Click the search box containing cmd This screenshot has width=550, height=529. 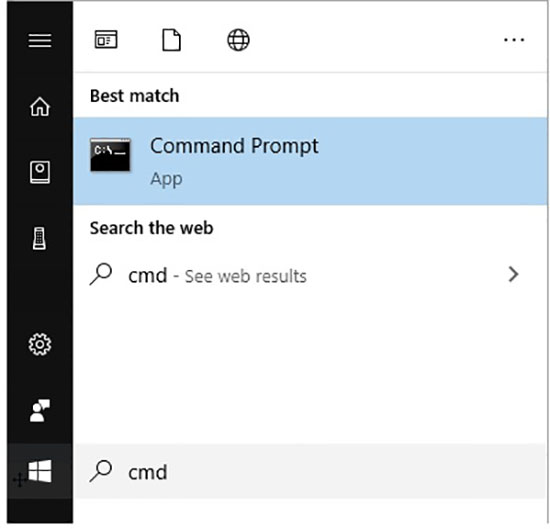(310, 471)
